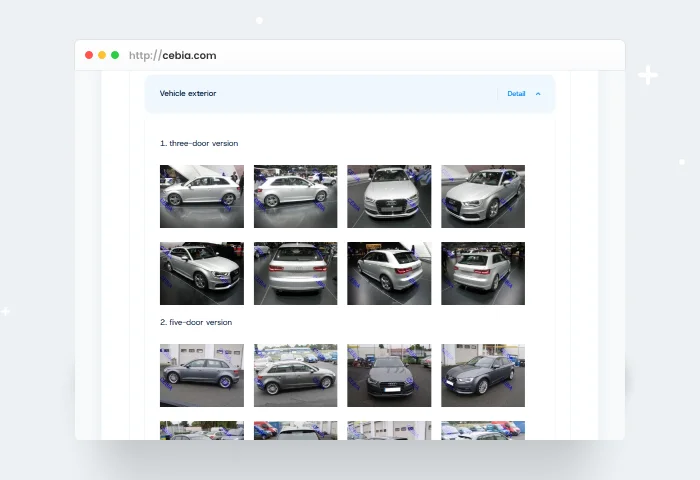Open fourth five-door front-angle photo

click(483, 375)
